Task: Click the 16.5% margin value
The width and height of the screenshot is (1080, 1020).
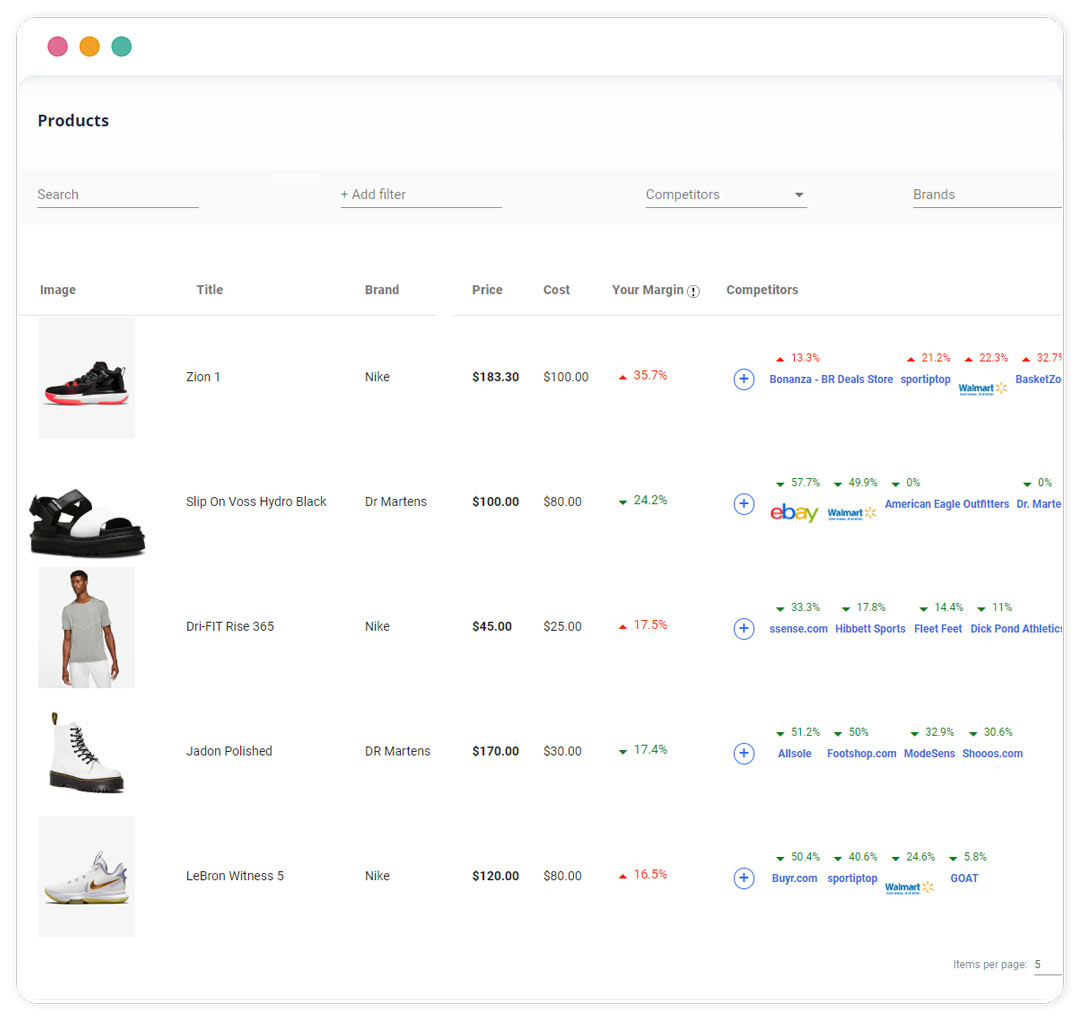Action: coord(650,874)
